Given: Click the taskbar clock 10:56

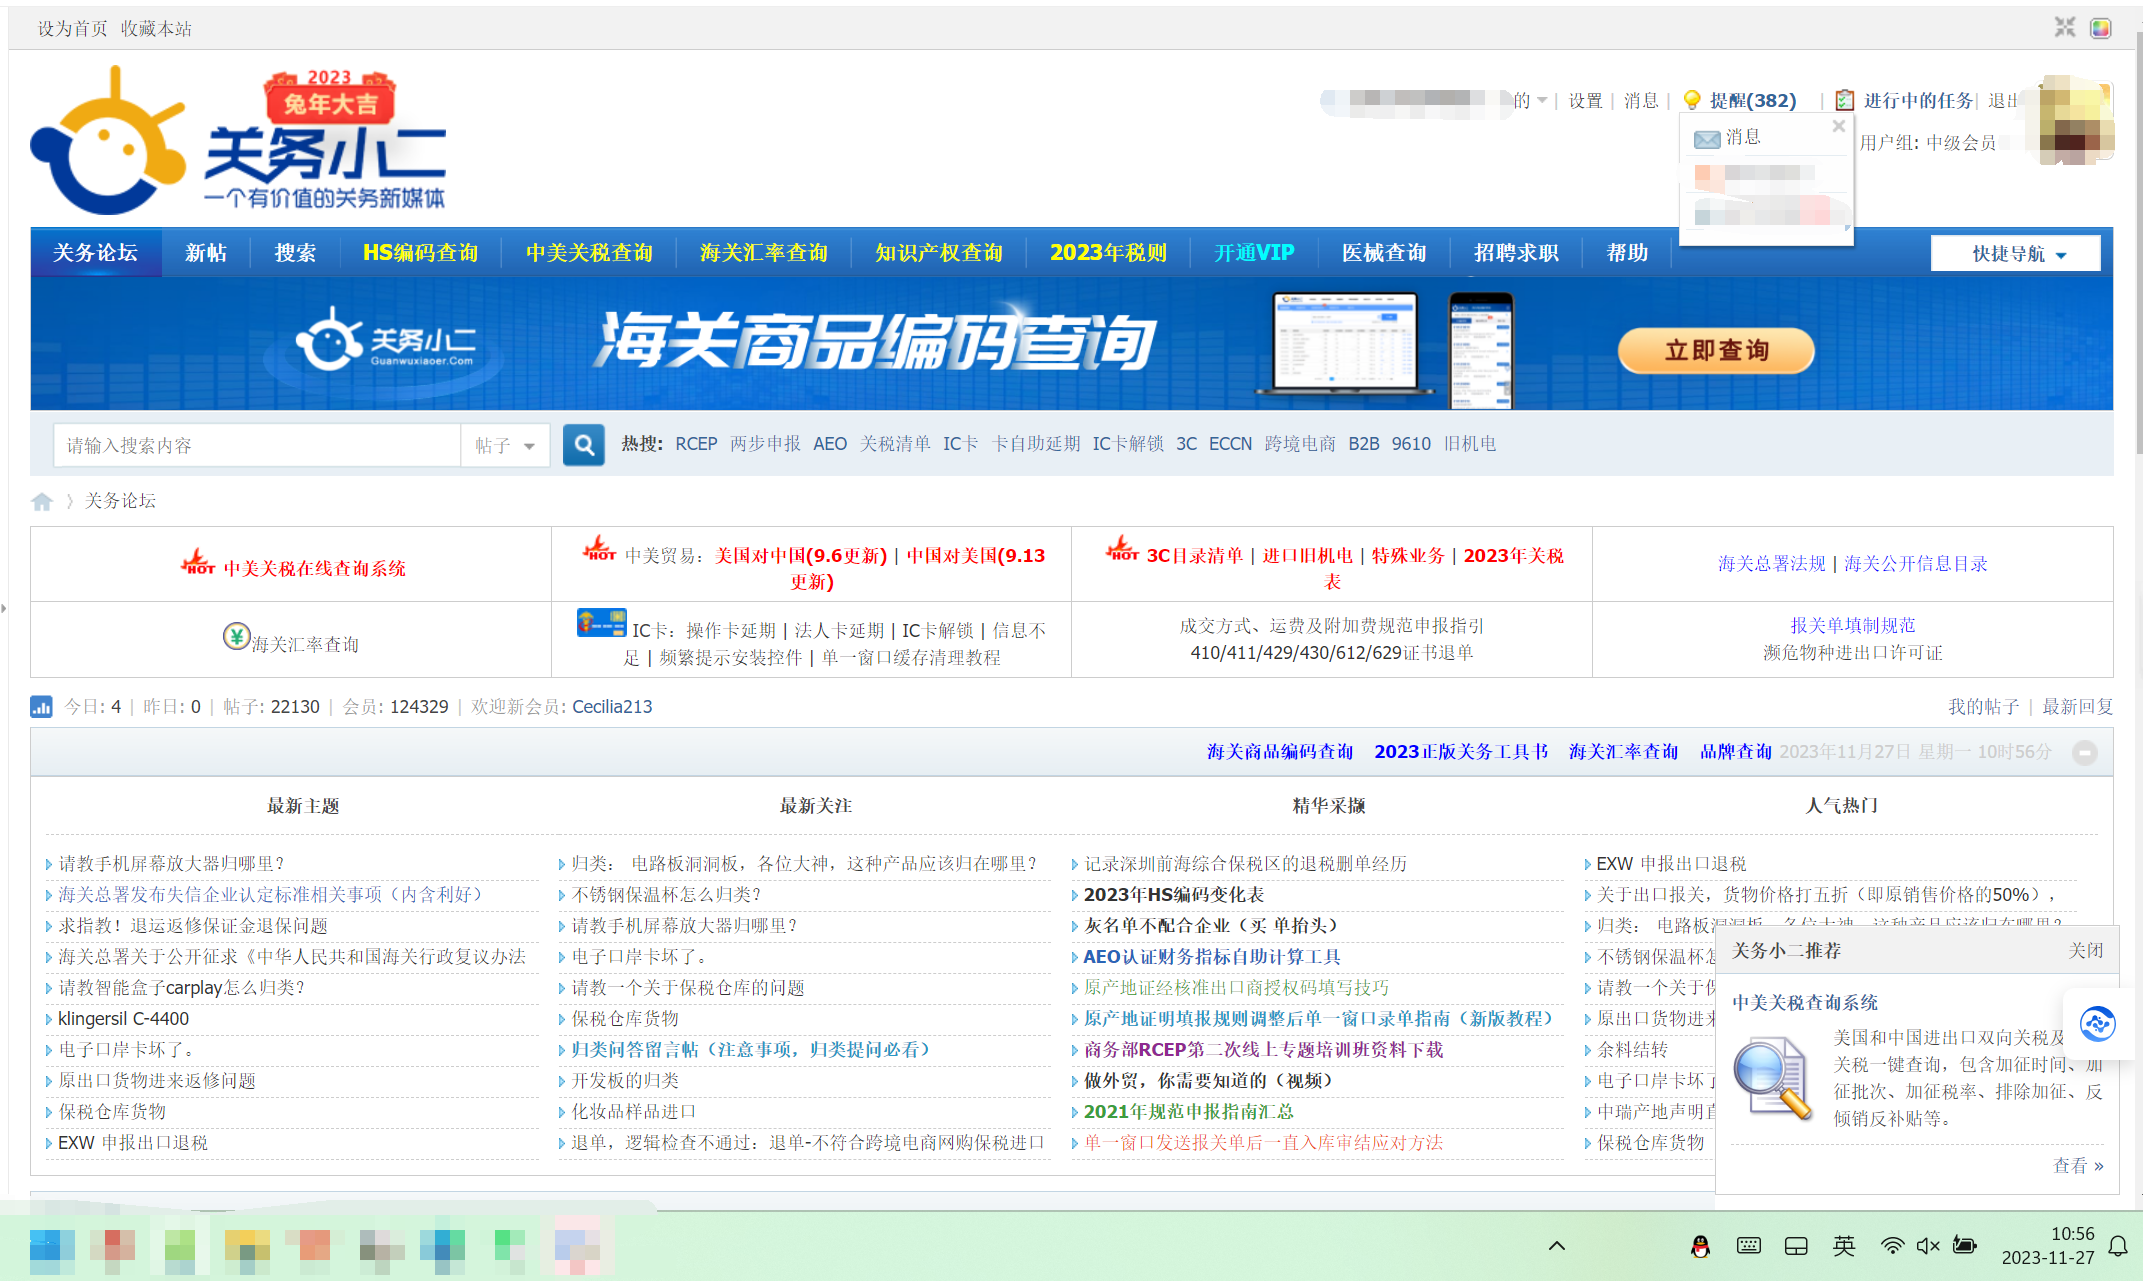Looking at the screenshot, I should pyautogui.click(x=2071, y=1234).
